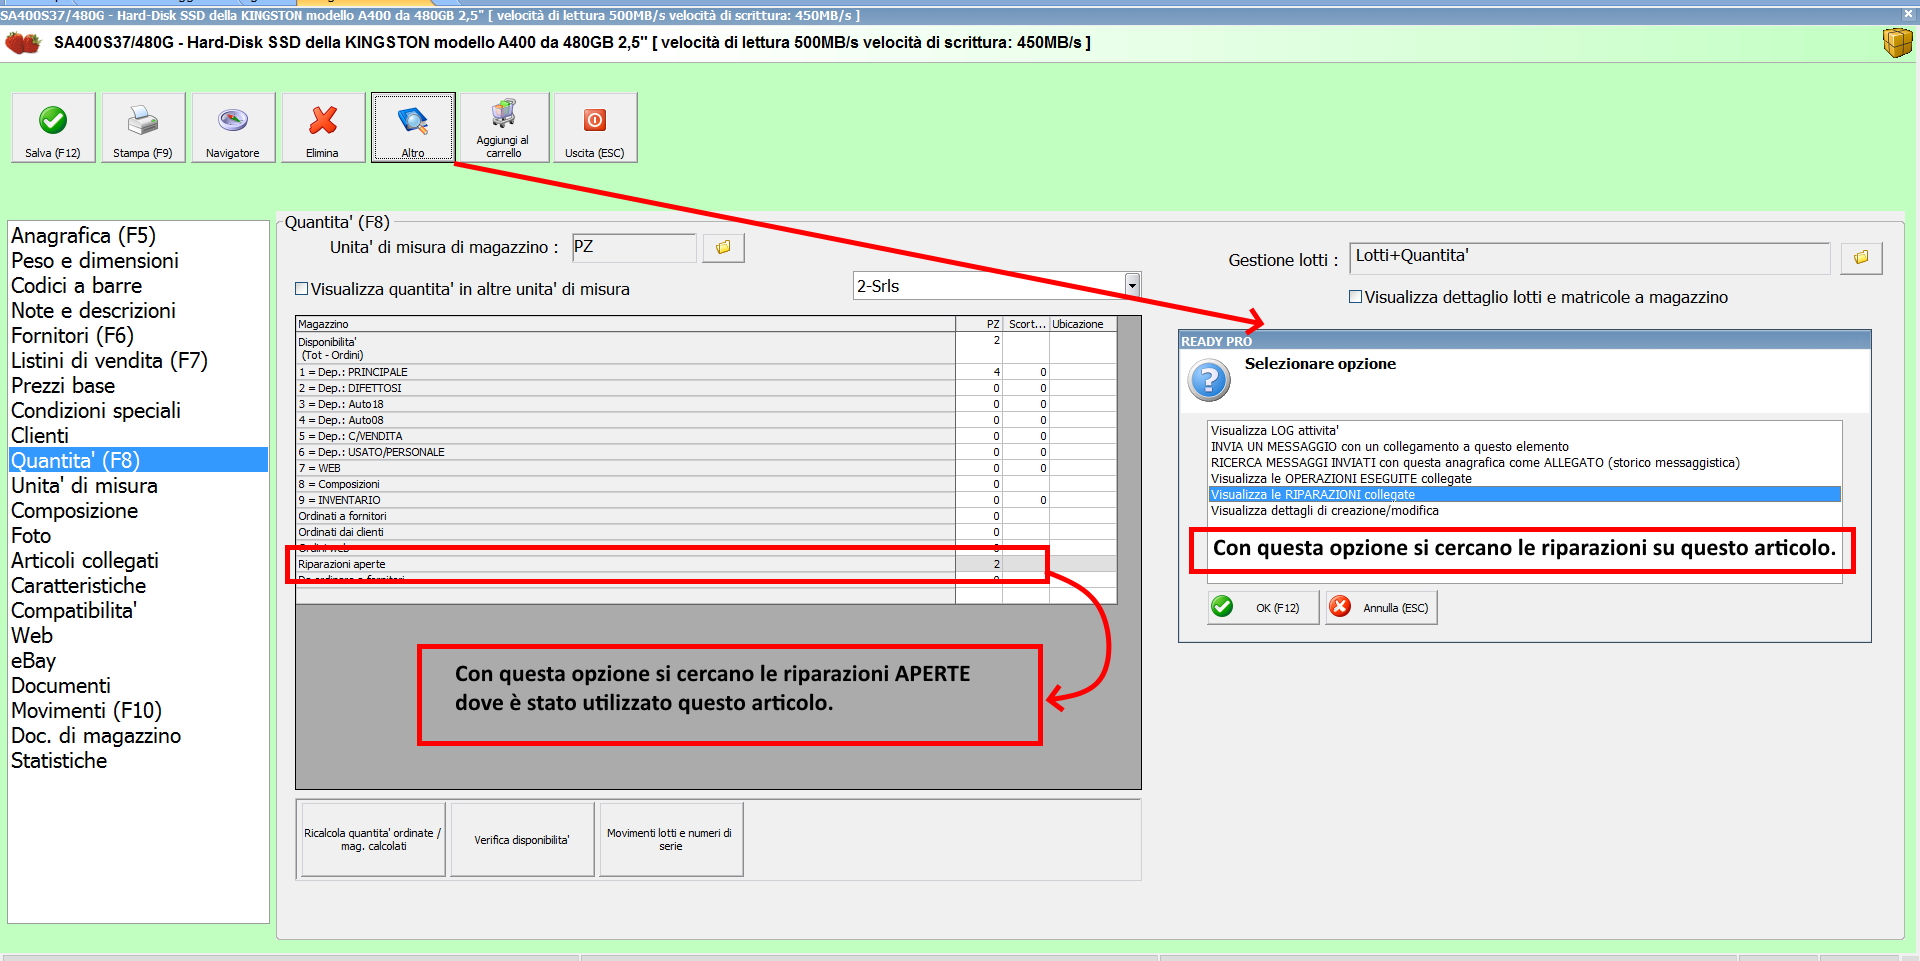This screenshot has height=961, width=1920.
Task: Open the Clienti section
Action: coord(40,435)
